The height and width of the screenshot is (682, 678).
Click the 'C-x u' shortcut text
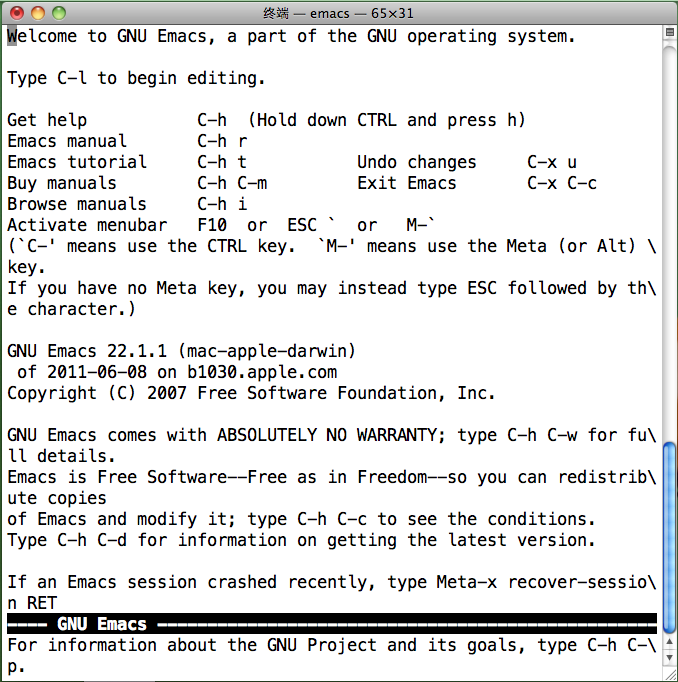click(x=552, y=162)
